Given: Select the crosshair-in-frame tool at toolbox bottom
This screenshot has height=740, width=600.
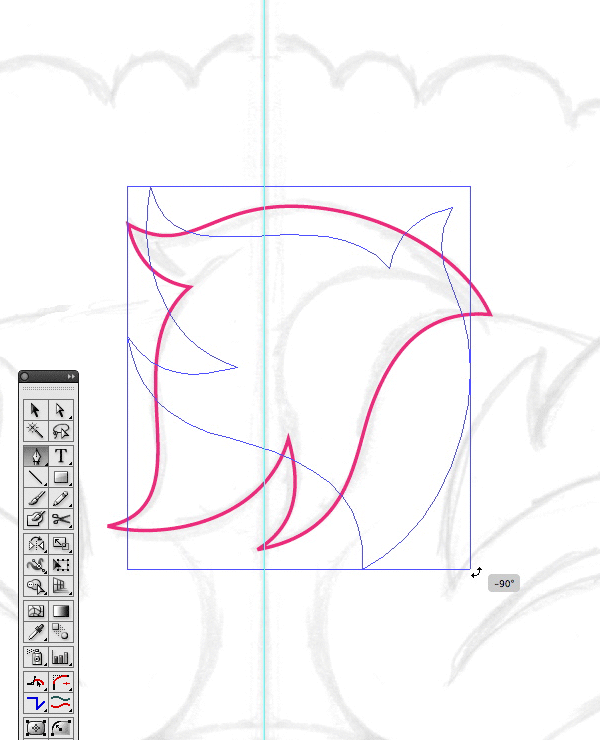Looking at the screenshot, I should point(36,728).
